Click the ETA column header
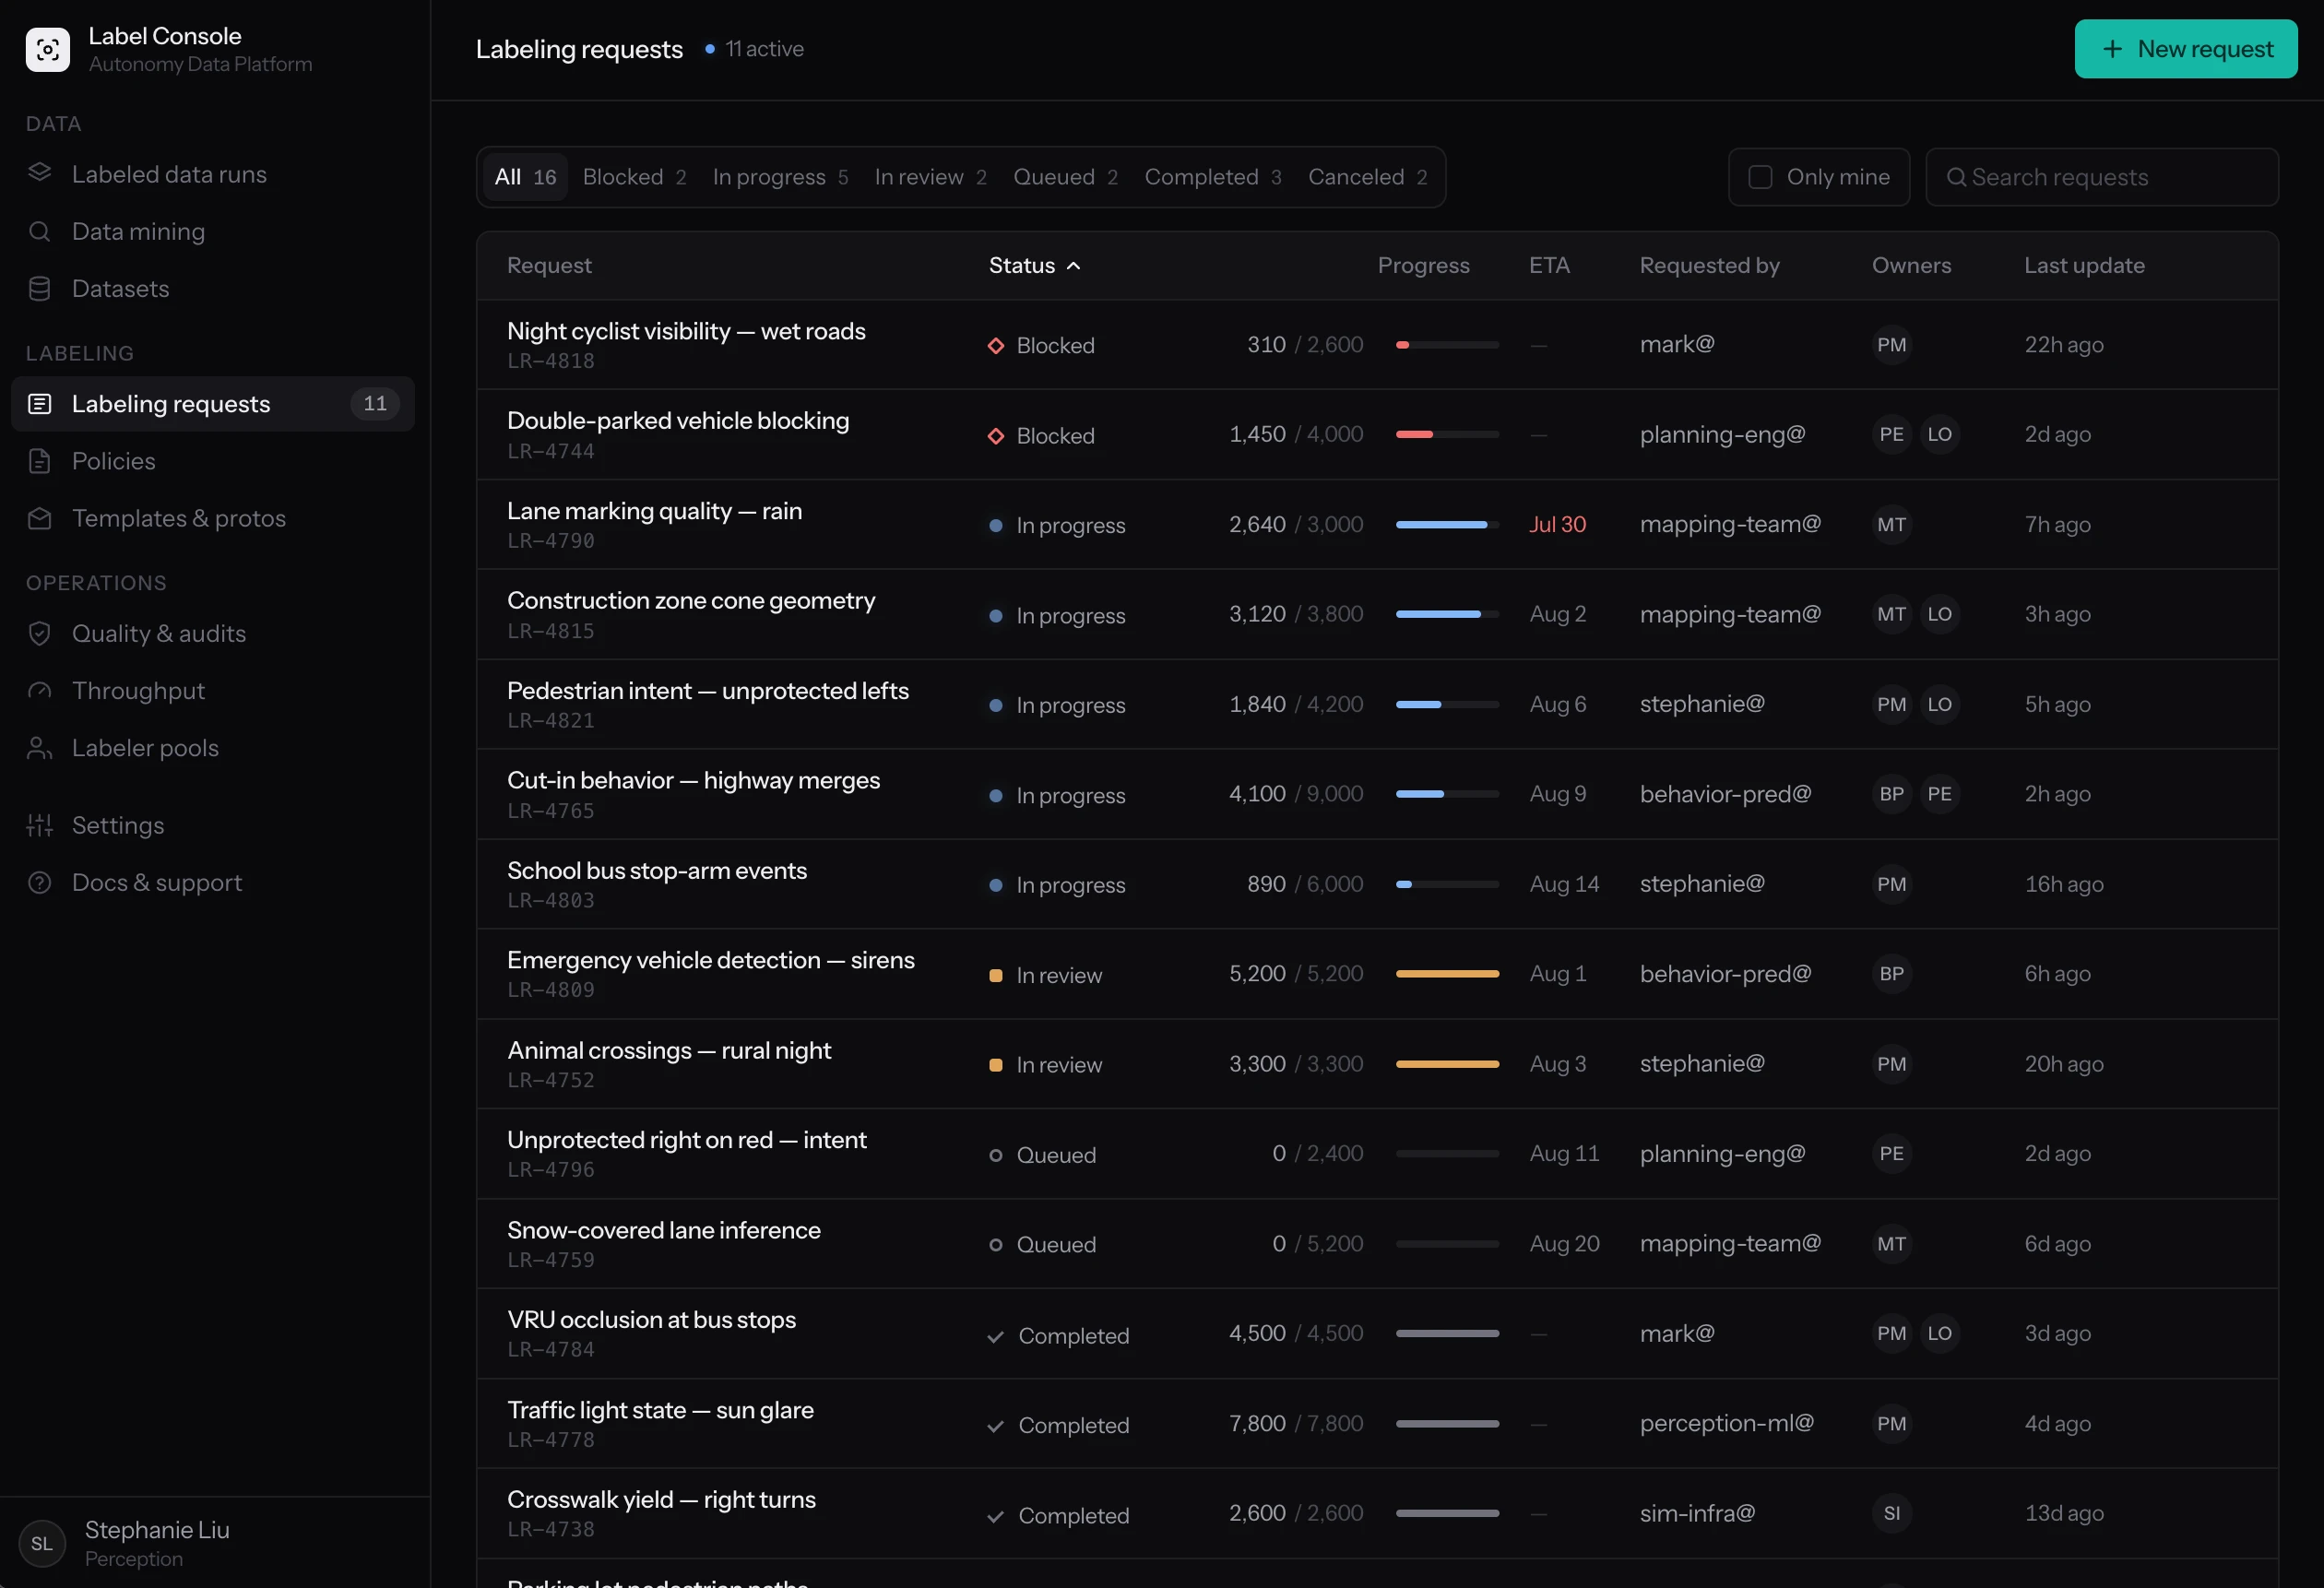2324x1588 pixels. pyautogui.click(x=1549, y=266)
